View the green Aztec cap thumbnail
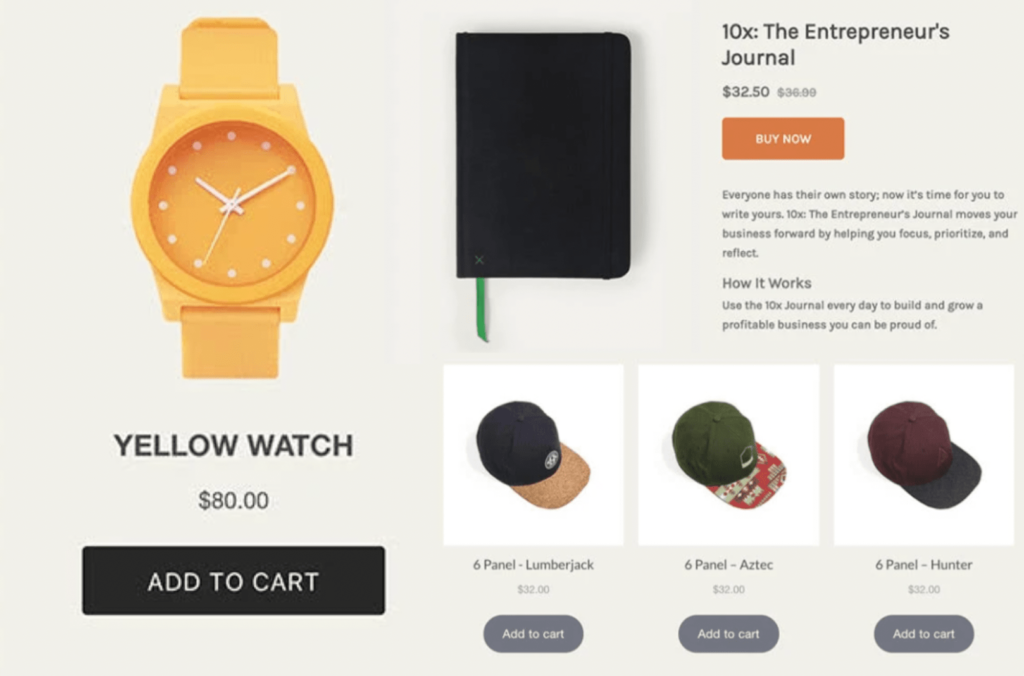Image resolution: width=1024 pixels, height=676 pixels. (x=728, y=455)
